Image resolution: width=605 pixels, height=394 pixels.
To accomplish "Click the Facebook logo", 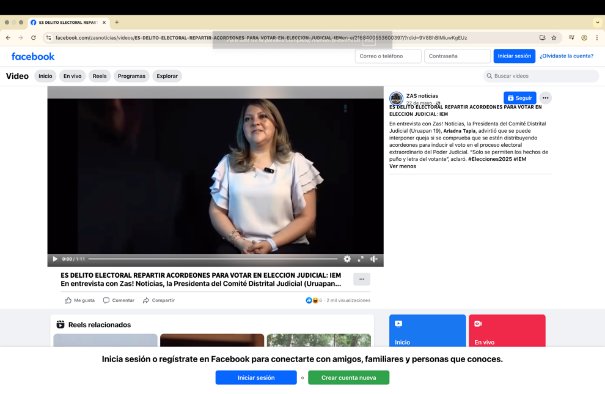I will [x=33, y=56].
